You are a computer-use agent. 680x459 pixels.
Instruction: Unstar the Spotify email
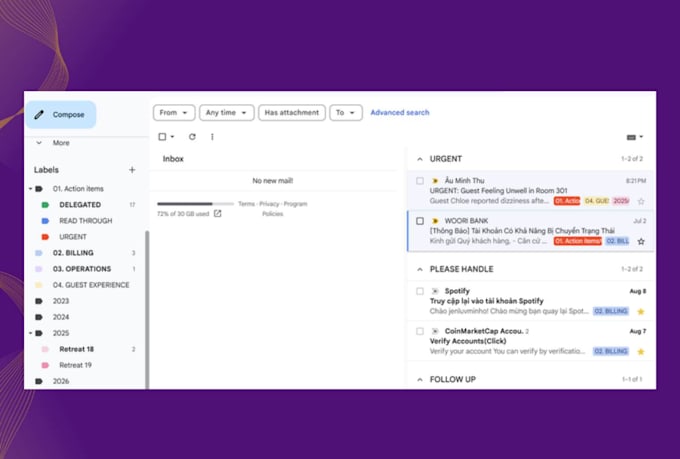coord(641,311)
